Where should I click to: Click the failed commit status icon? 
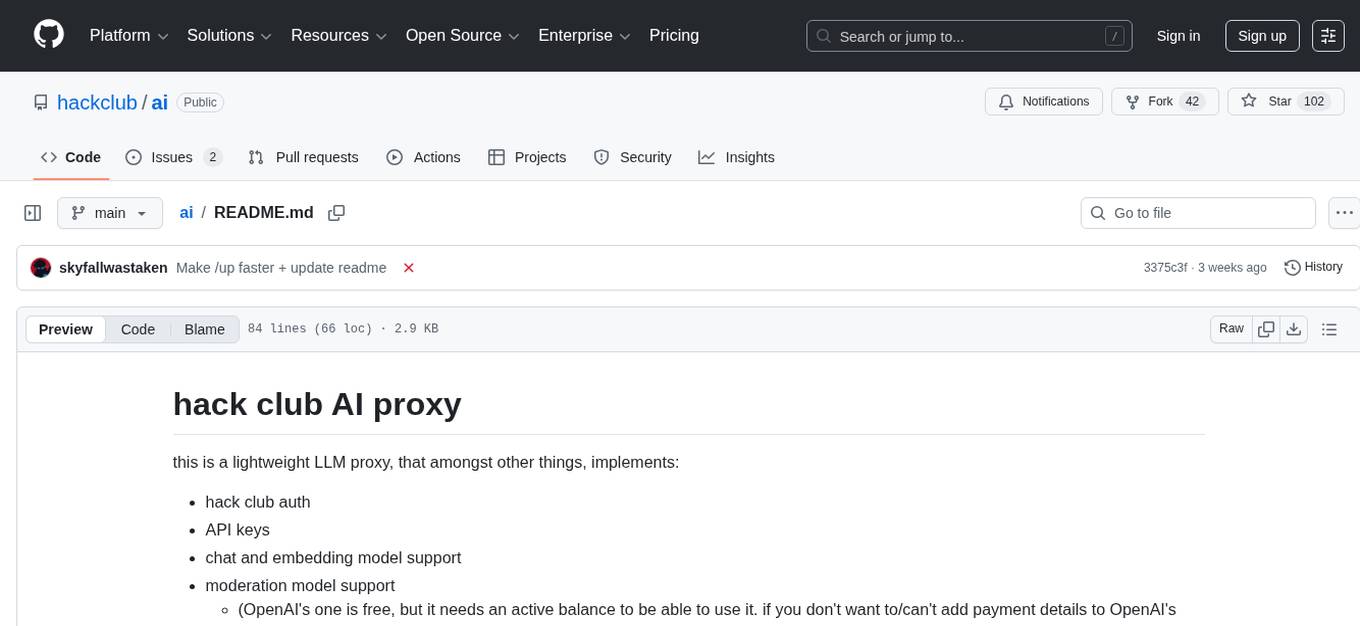(408, 268)
